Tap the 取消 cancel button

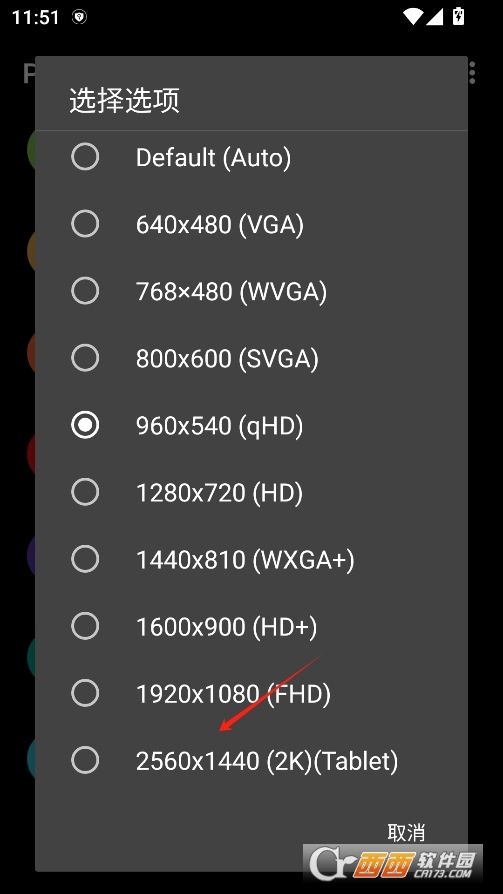[406, 832]
